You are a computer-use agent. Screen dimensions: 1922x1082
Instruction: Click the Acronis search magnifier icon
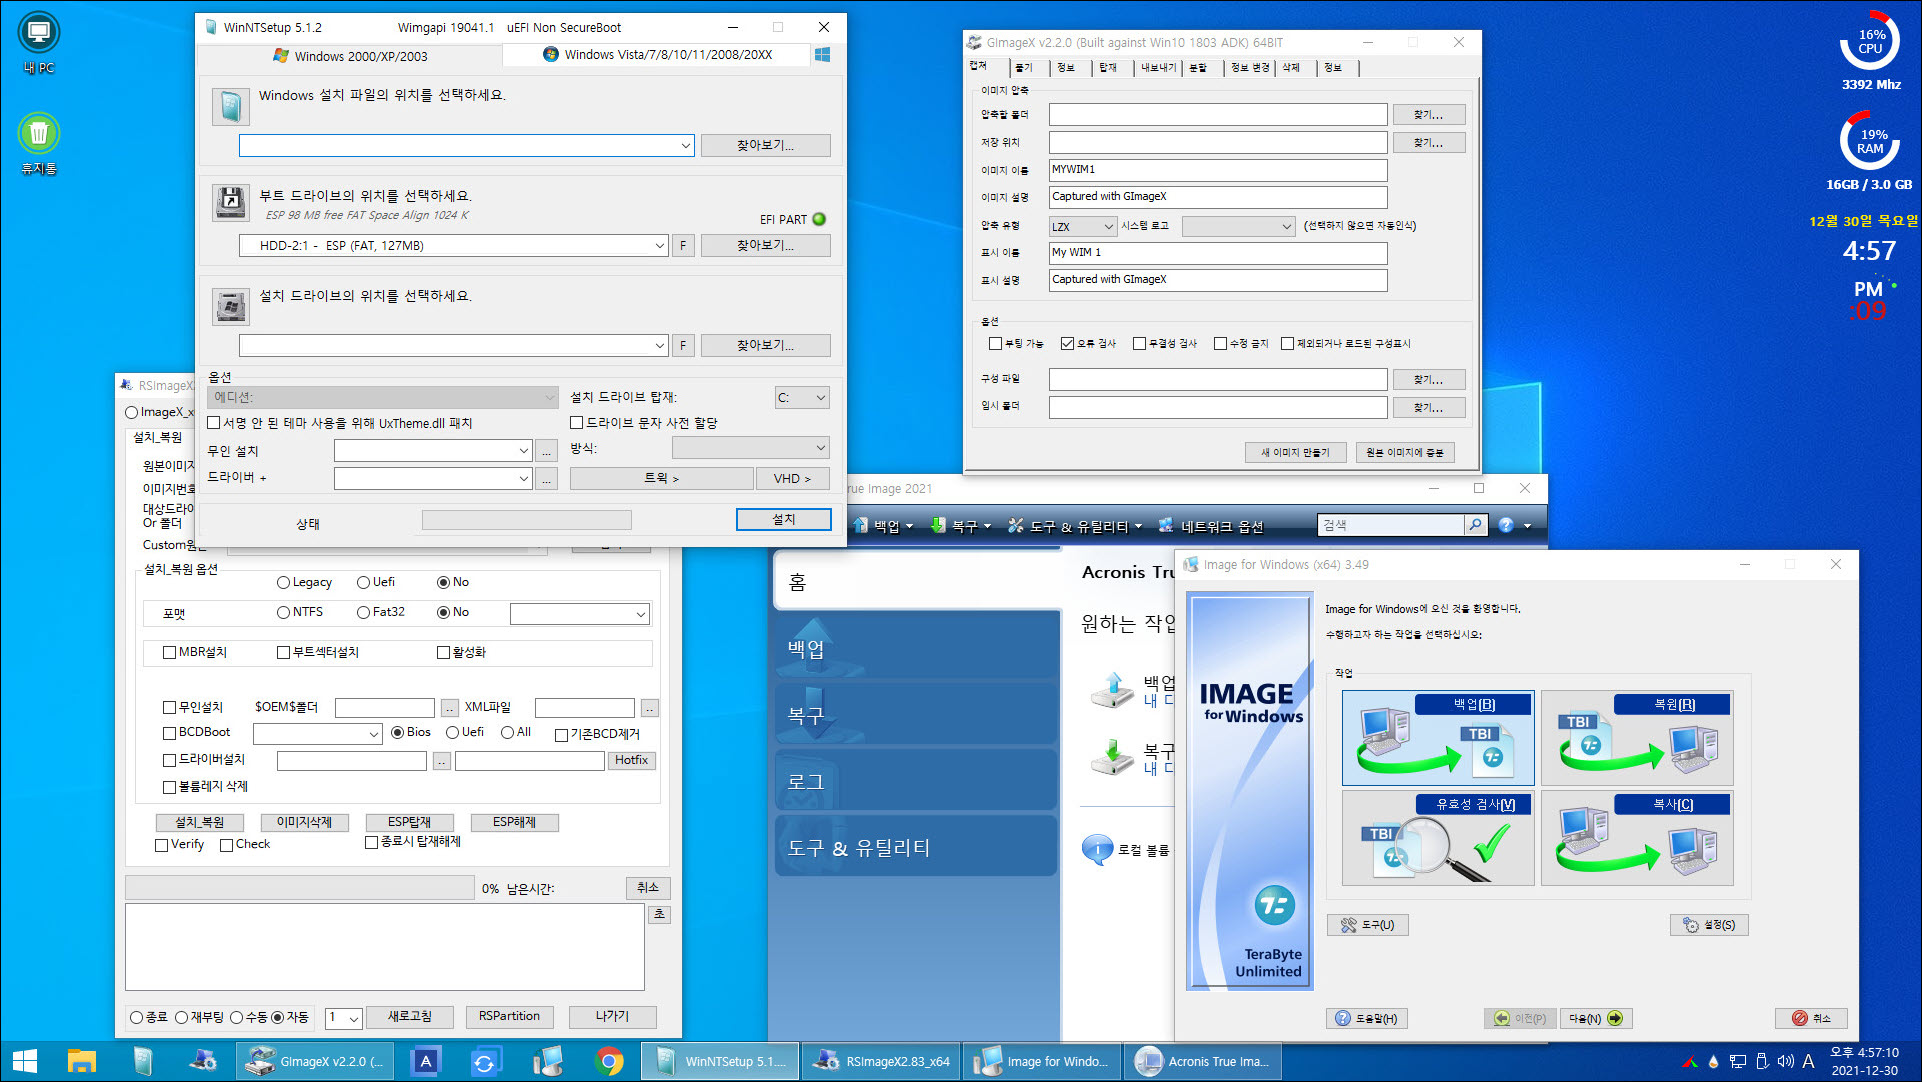(x=1475, y=525)
